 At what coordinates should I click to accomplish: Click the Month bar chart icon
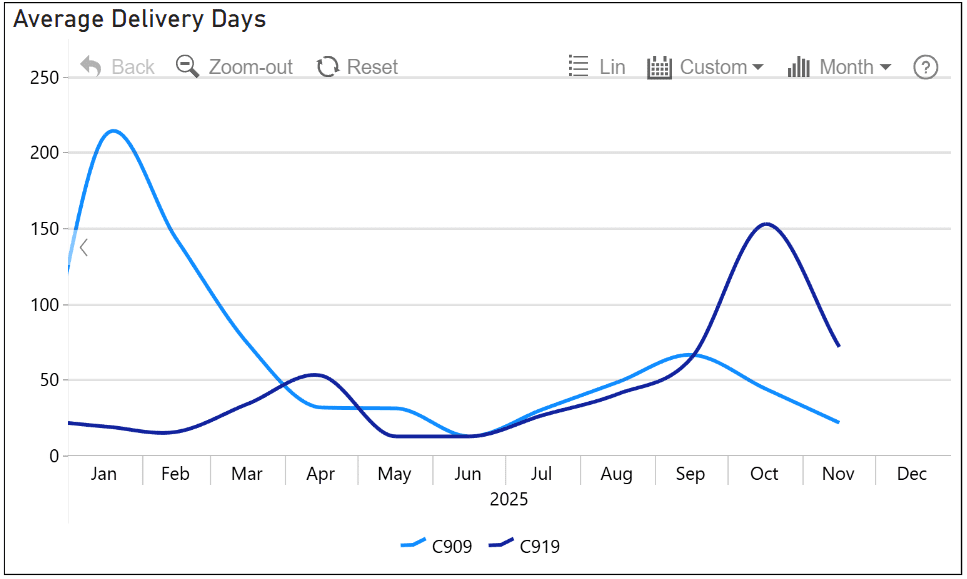point(798,67)
